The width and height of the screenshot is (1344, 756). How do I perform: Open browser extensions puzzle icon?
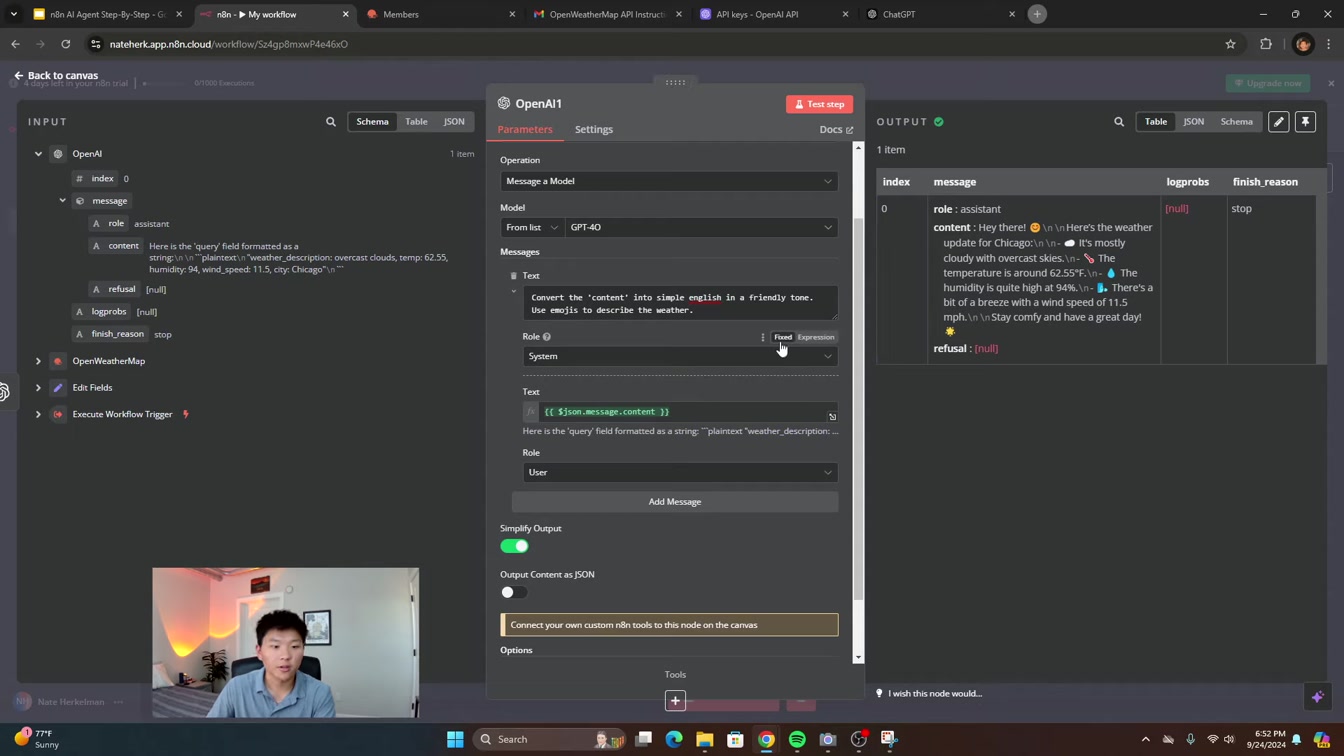(x=1266, y=44)
